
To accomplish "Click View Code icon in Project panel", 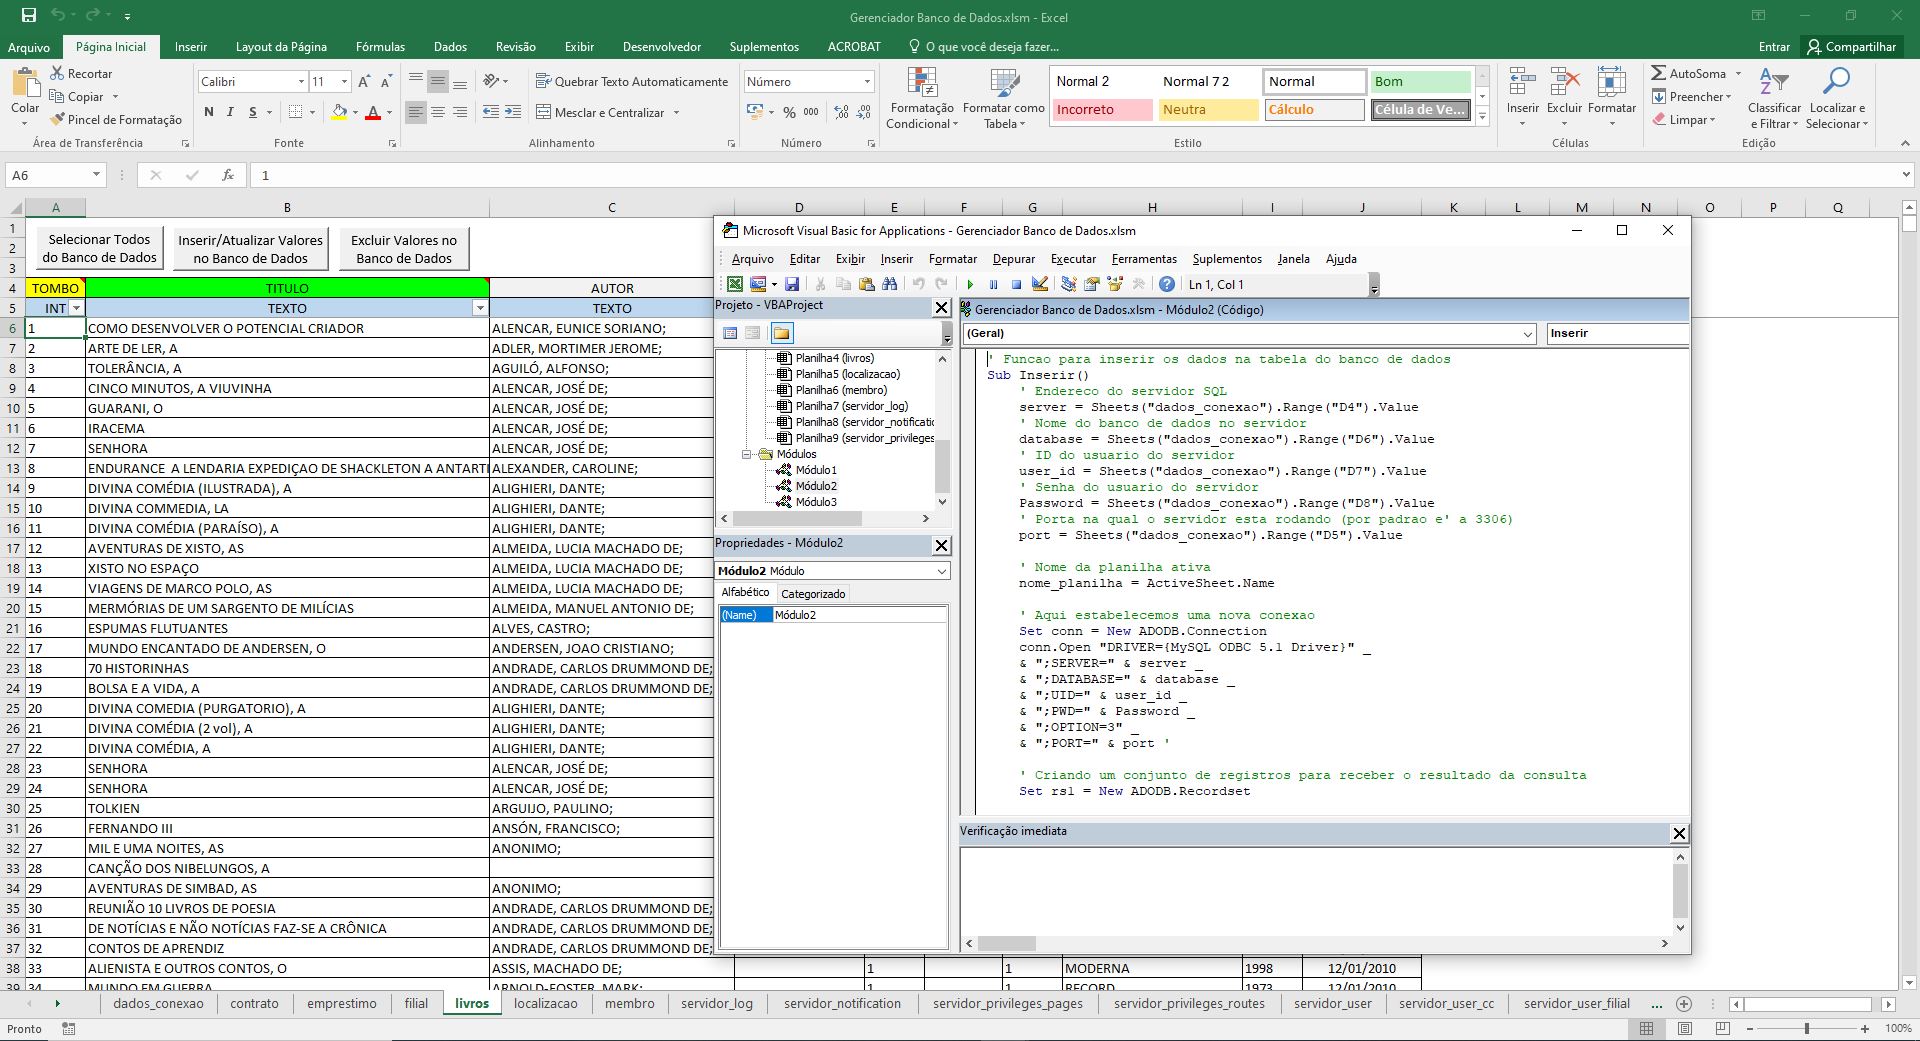I will 730,333.
